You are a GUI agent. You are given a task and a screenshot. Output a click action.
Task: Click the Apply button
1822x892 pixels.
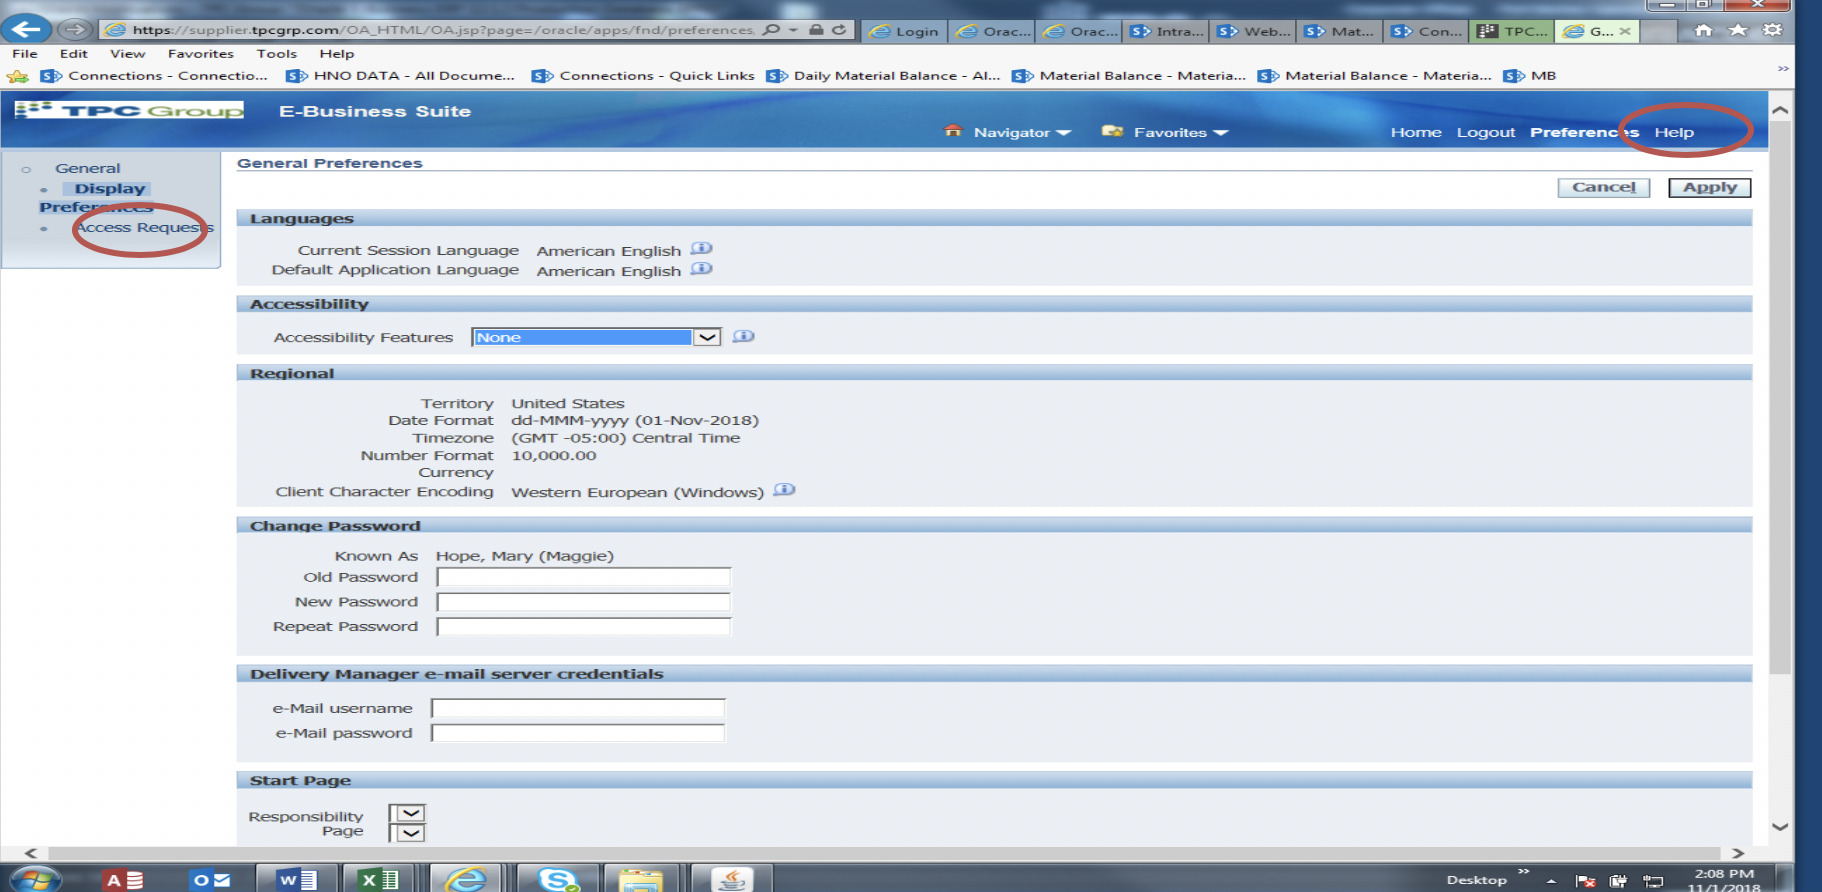[x=1709, y=187]
